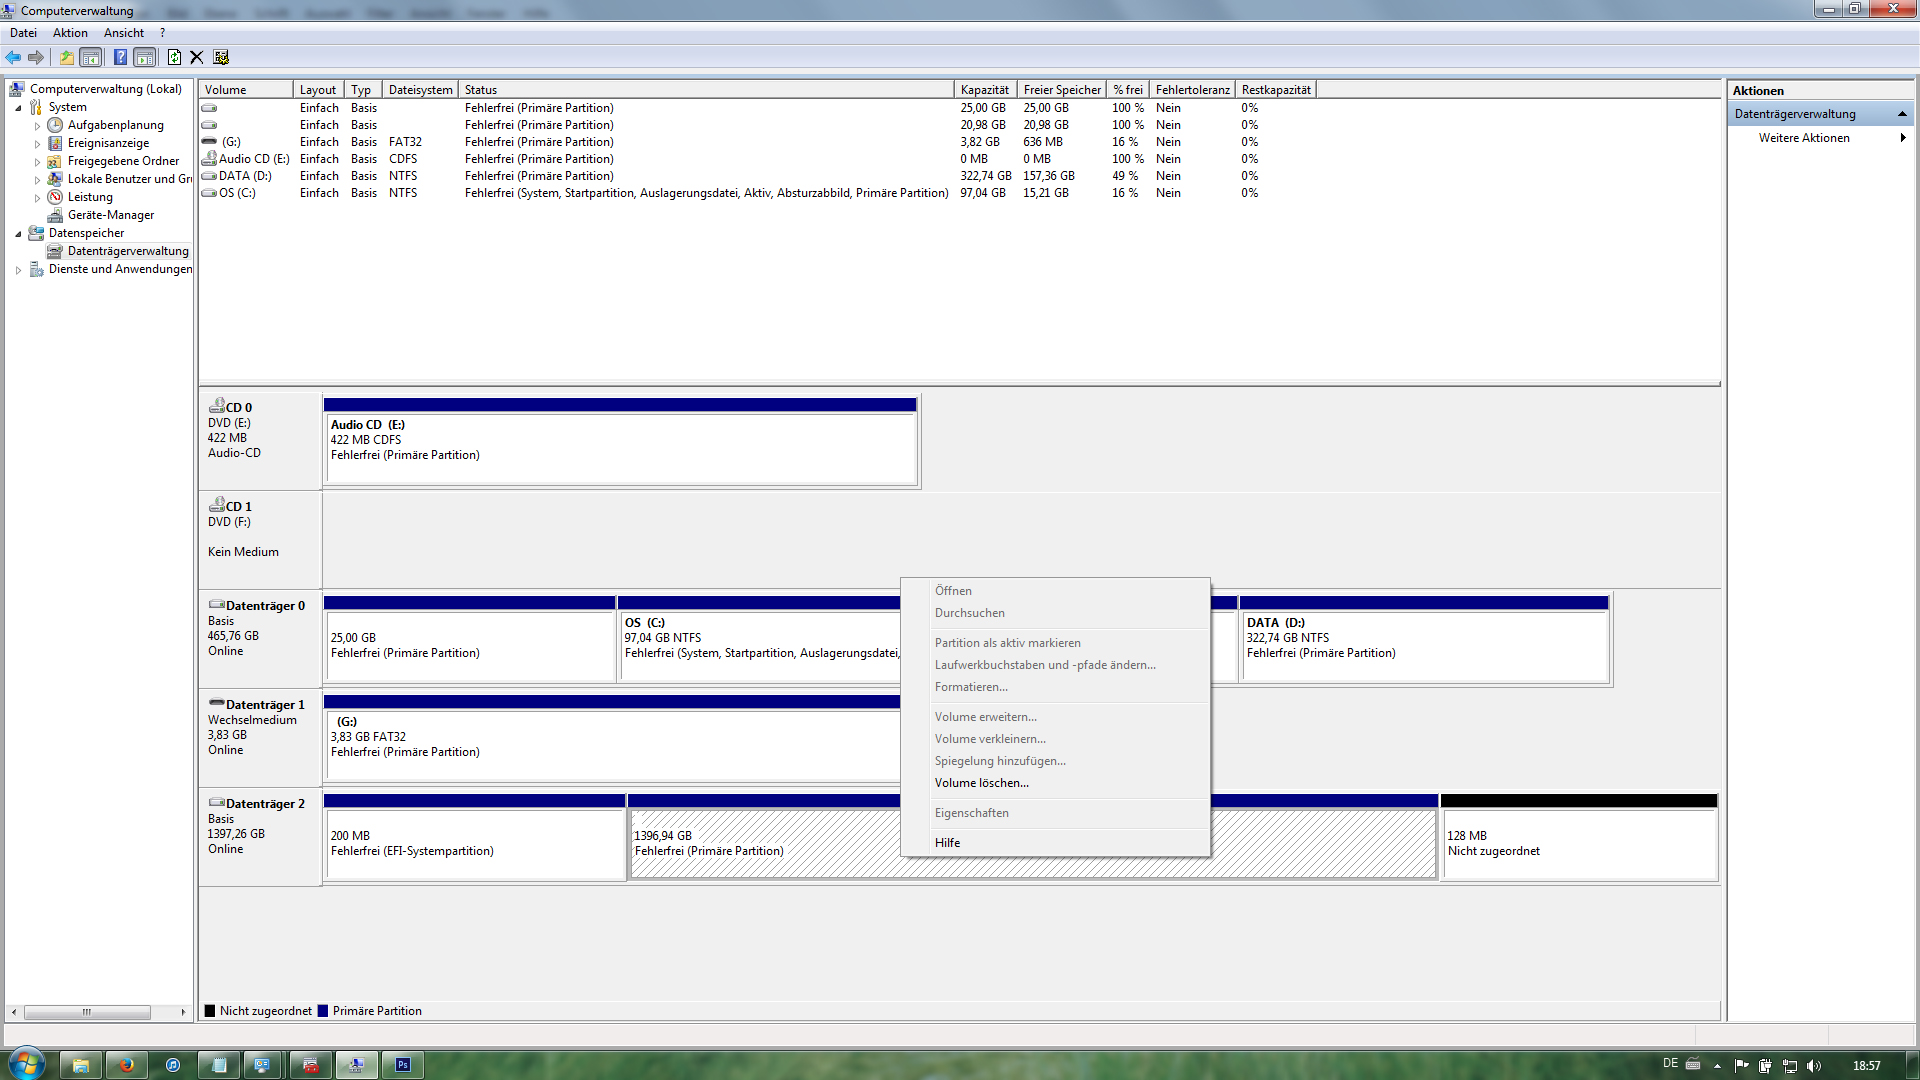
Task: Open Geräte-Manager in the tree
Action: [x=110, y=215]
